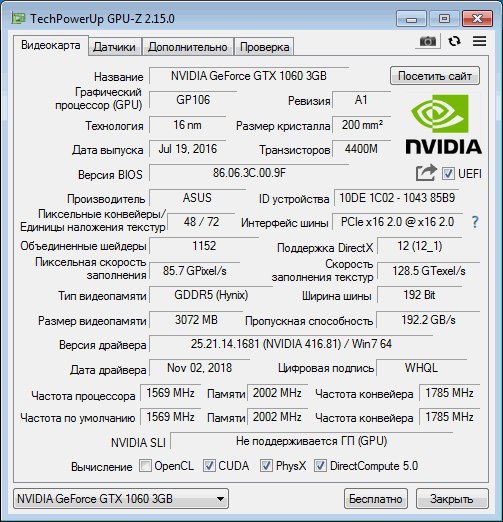Click the PCIe x16 2.0 @ x16 2.0 value
The height and width of the screenshot is (522, 503).
click(397, 222)
